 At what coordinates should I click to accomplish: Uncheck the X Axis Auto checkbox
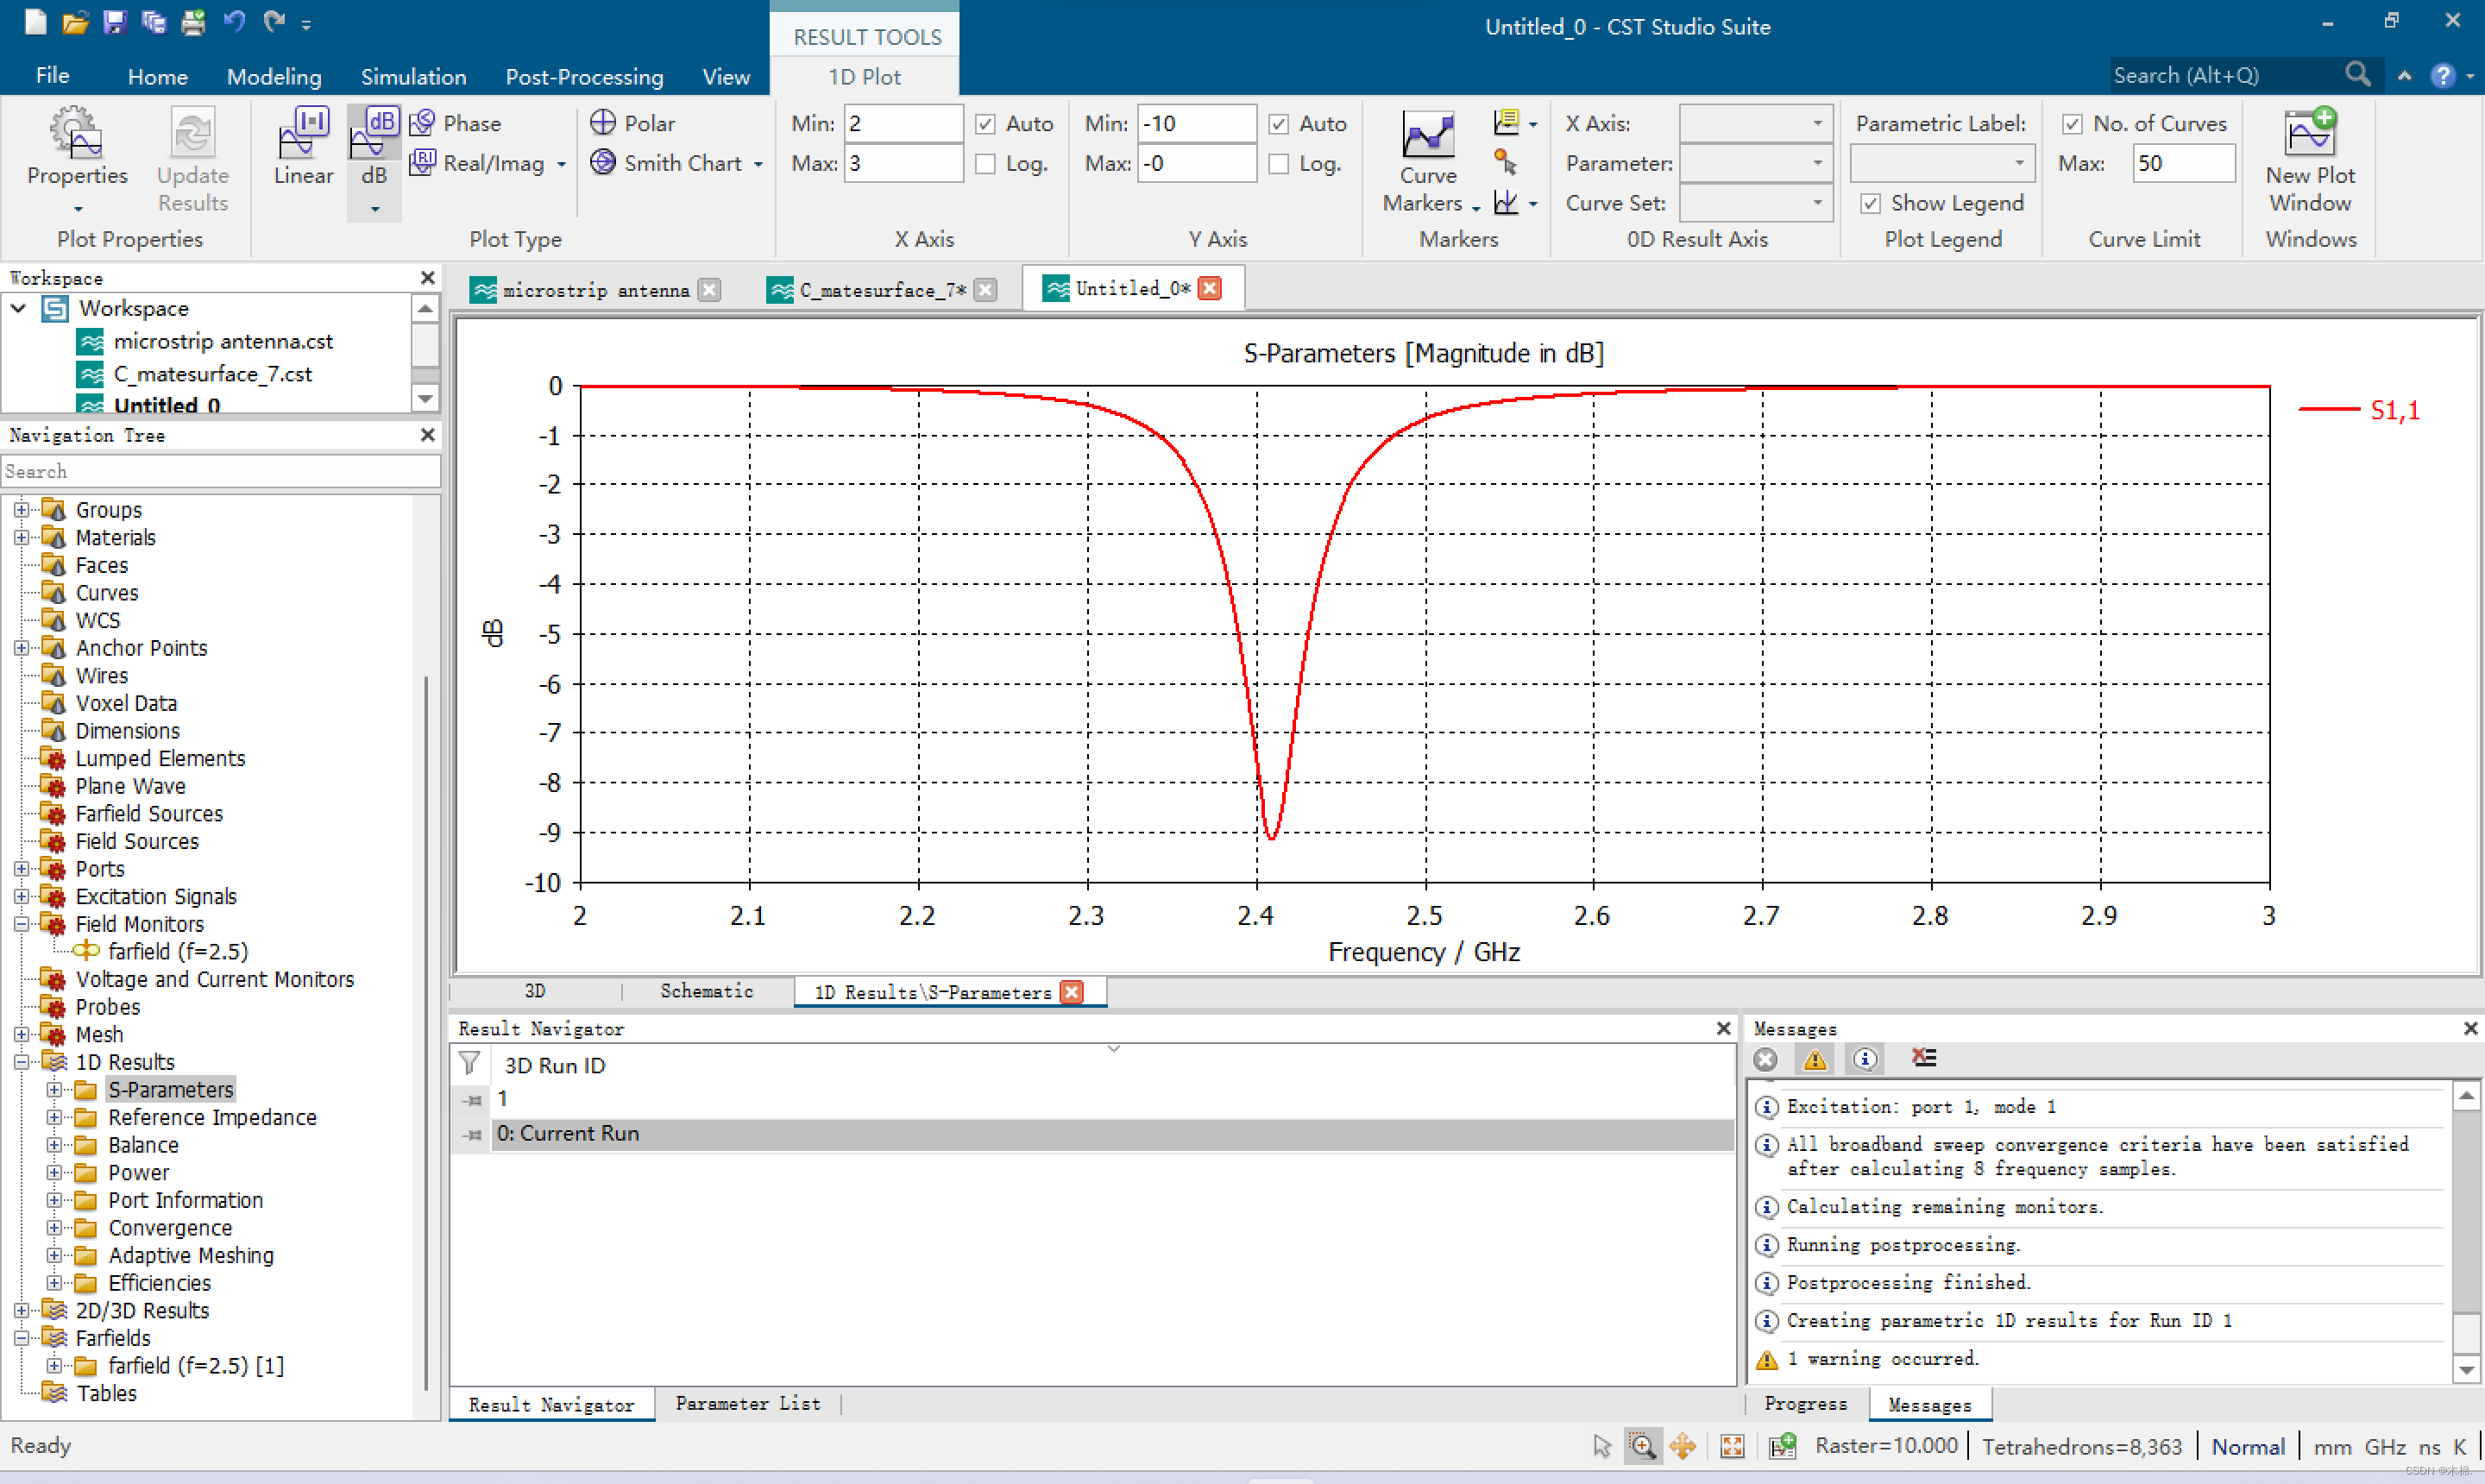coord(985,124)
